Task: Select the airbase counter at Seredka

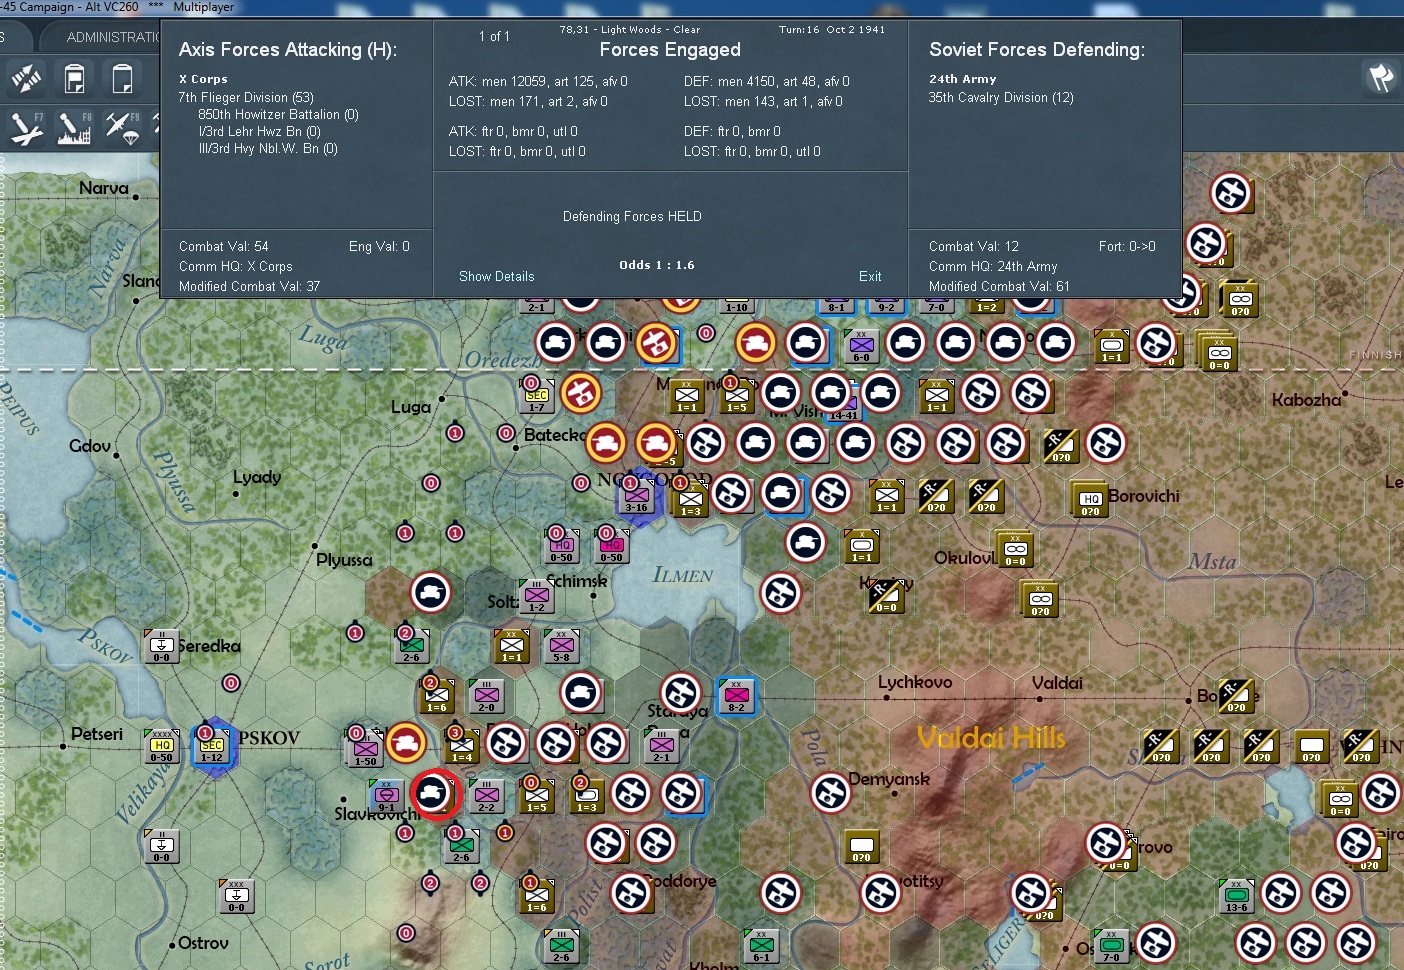Action: tap(162, 645)
